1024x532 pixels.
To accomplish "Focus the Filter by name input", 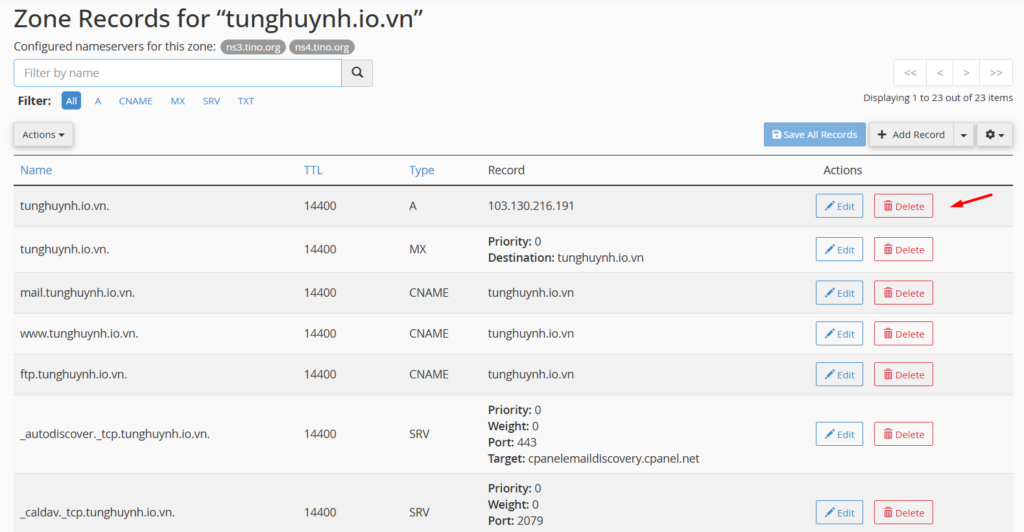I will [x=177, y=73].
